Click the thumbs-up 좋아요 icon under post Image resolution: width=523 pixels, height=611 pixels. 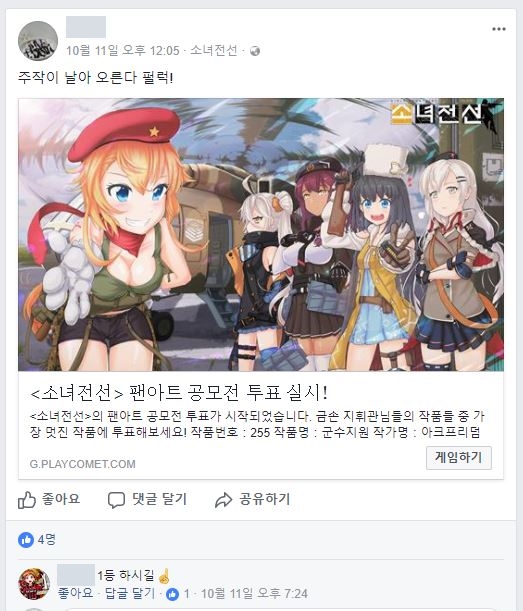tap(27, 500)
